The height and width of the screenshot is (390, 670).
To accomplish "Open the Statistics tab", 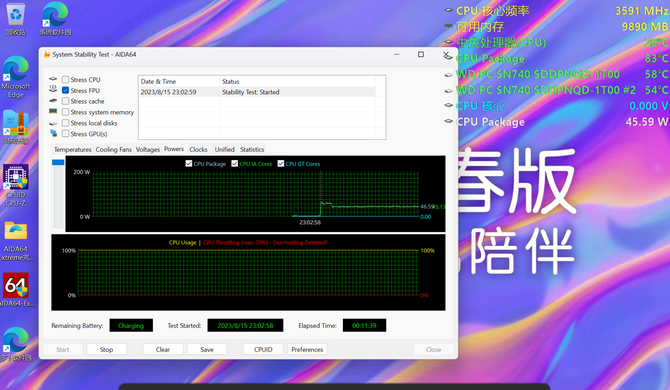I will (252, 150).
